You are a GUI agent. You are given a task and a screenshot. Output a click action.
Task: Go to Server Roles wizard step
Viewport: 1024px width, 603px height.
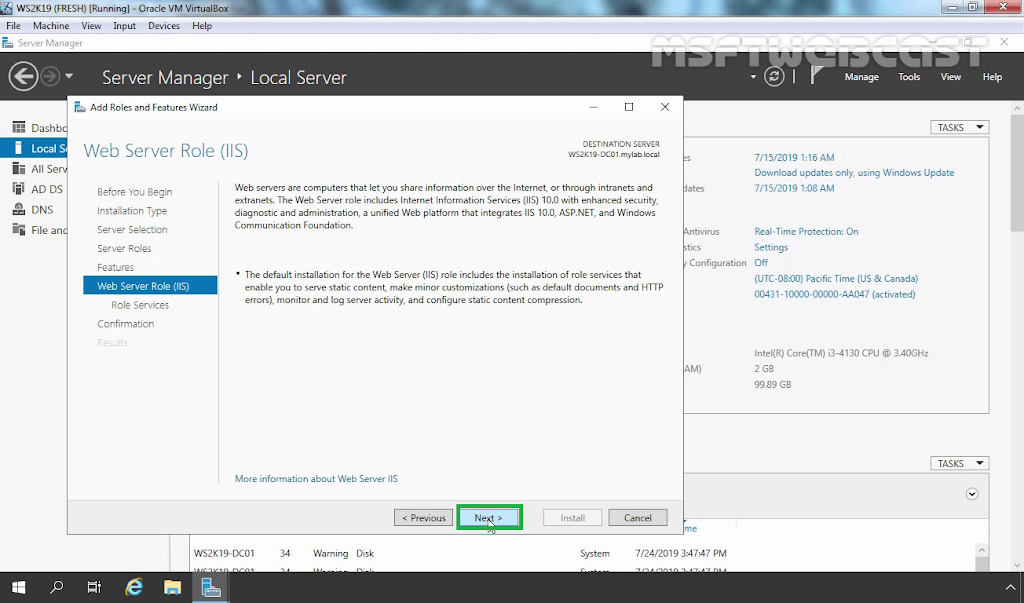[x=124, y=248]
